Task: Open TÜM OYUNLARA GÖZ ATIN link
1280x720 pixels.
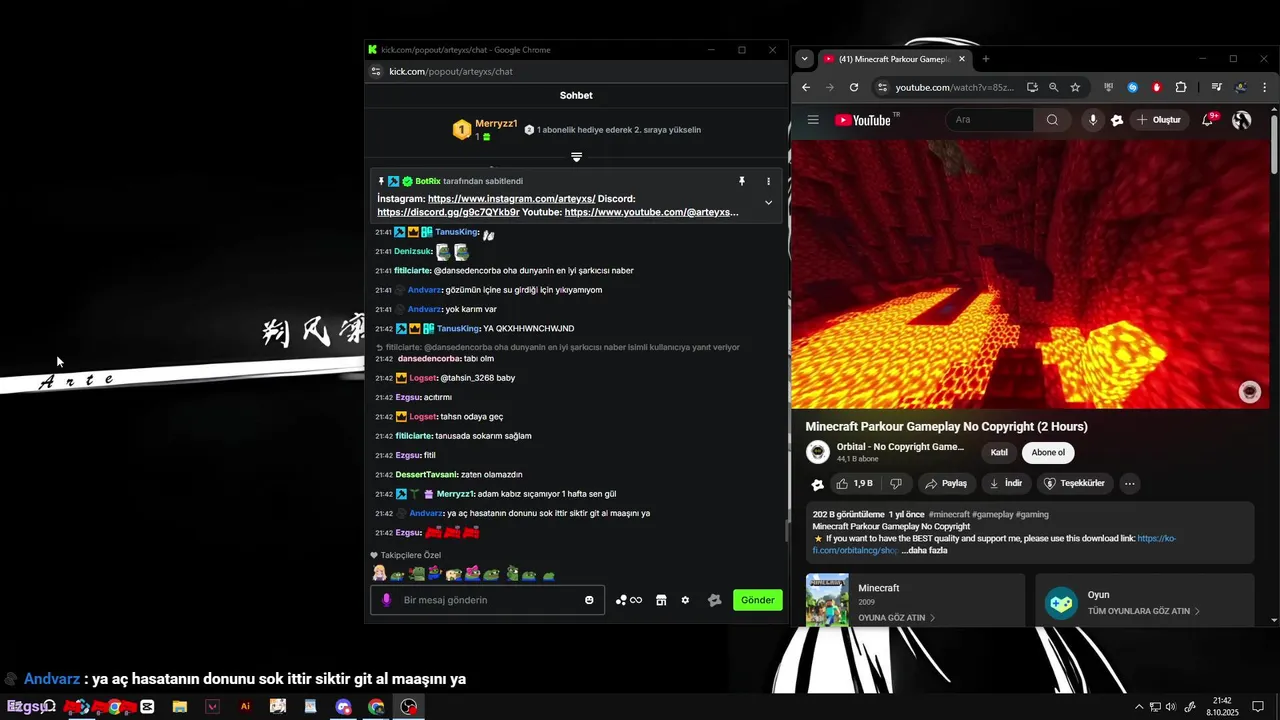Action: pos(1144,611)
